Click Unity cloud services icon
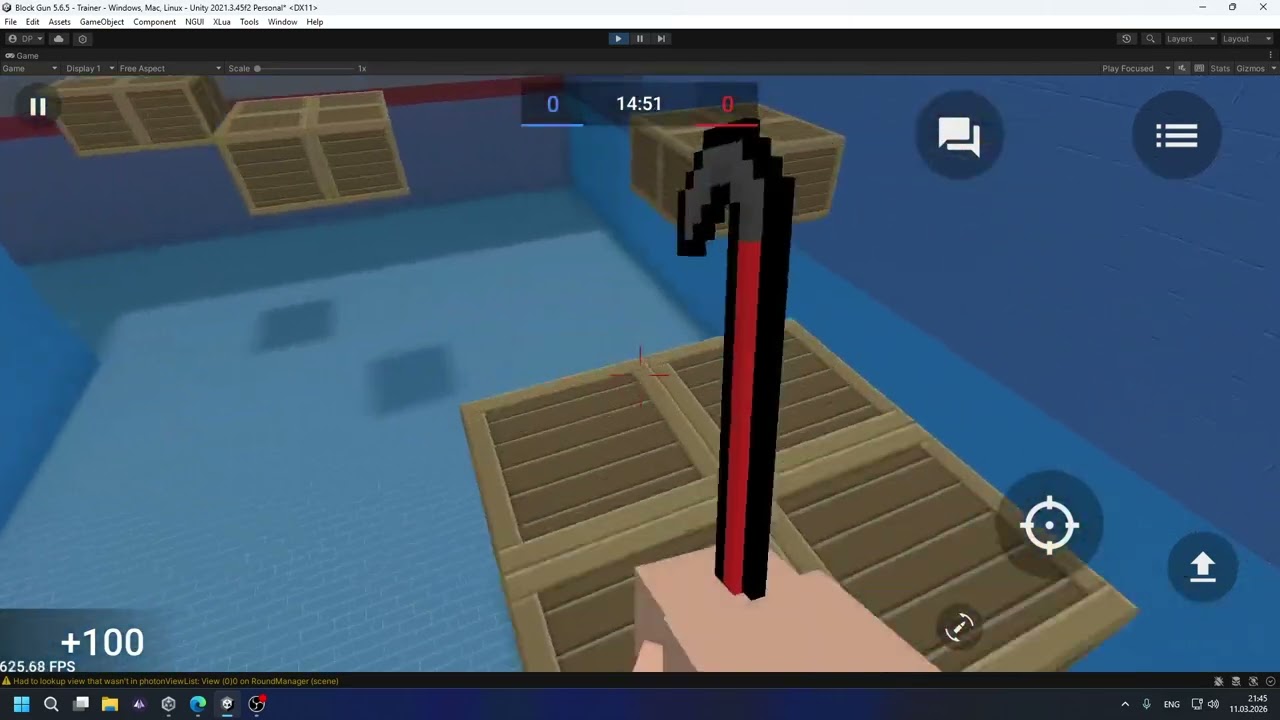1280x720 pixels. (x=59, y=39)
